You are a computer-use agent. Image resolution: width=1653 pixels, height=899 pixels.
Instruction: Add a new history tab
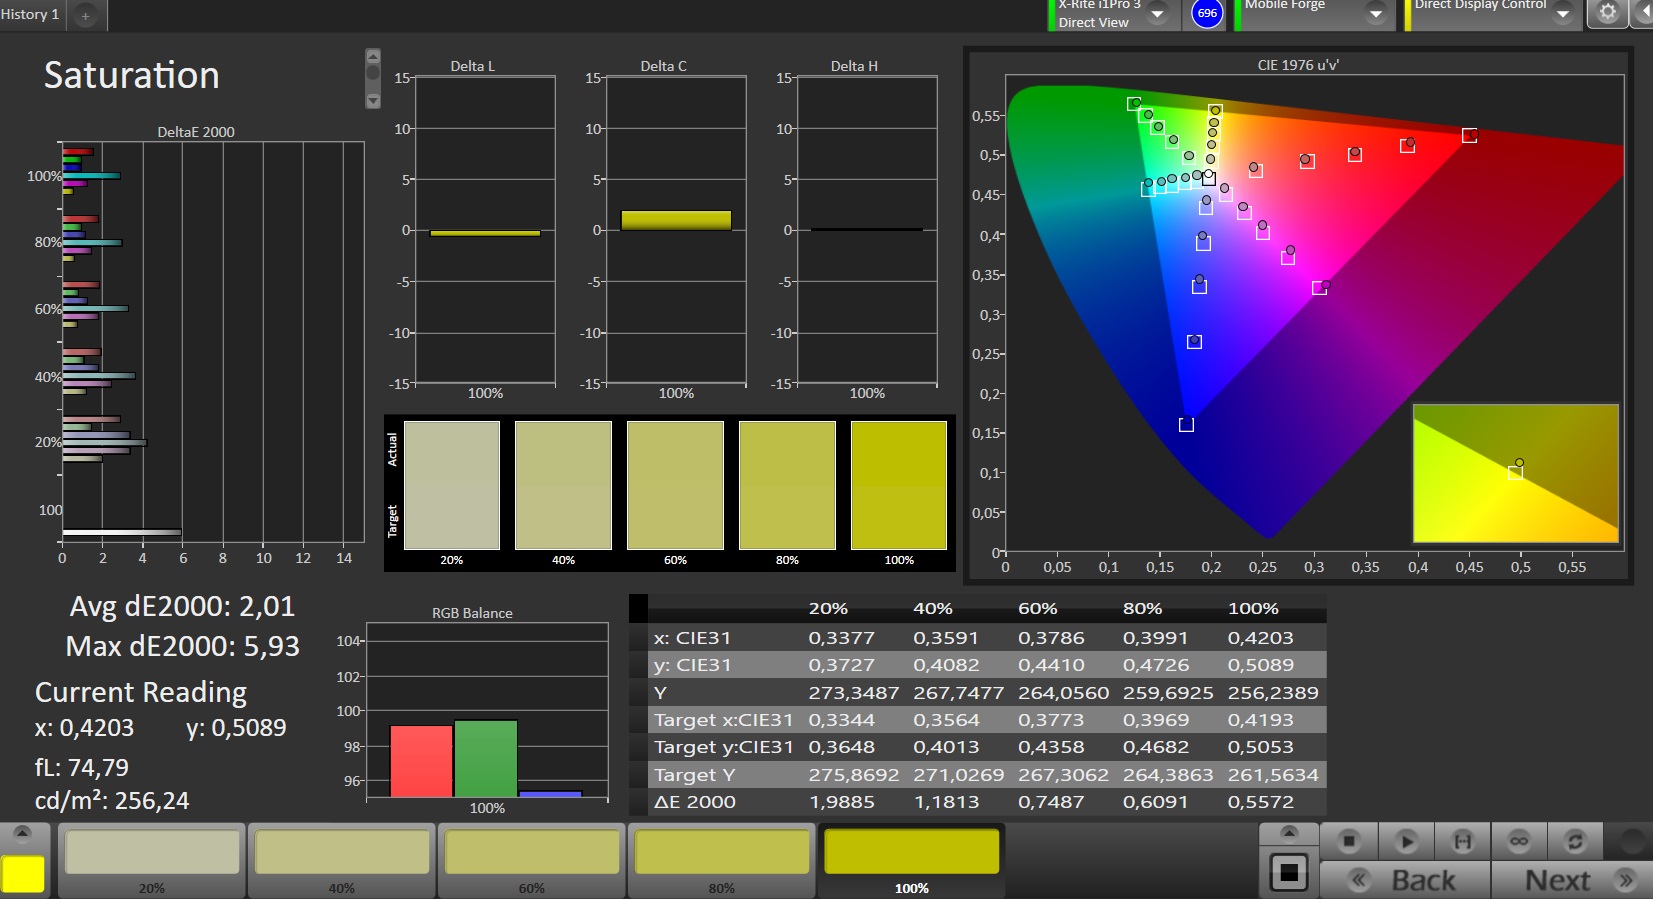[85, 16]
